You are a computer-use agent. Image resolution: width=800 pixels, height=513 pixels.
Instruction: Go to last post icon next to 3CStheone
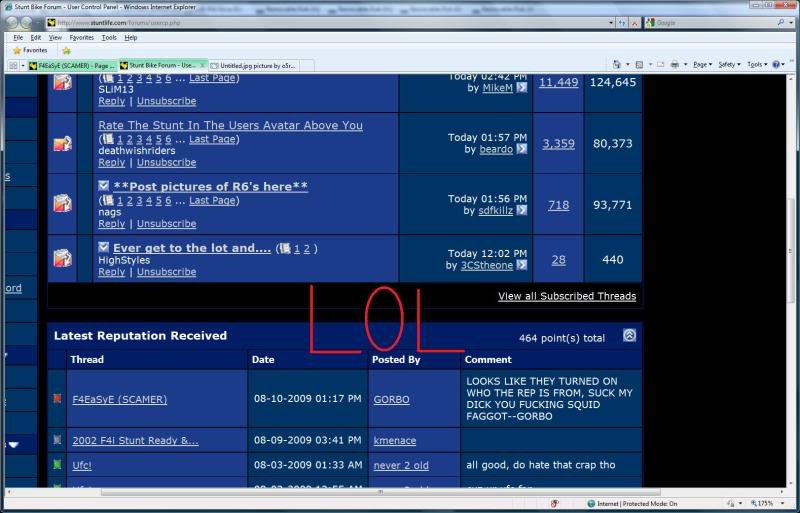coord(521,265)
